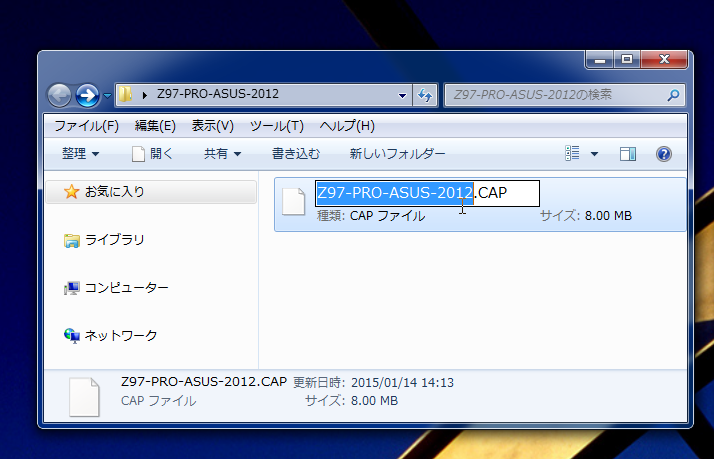
Task: Click the search magnifier icon
Action: point(673,95)
